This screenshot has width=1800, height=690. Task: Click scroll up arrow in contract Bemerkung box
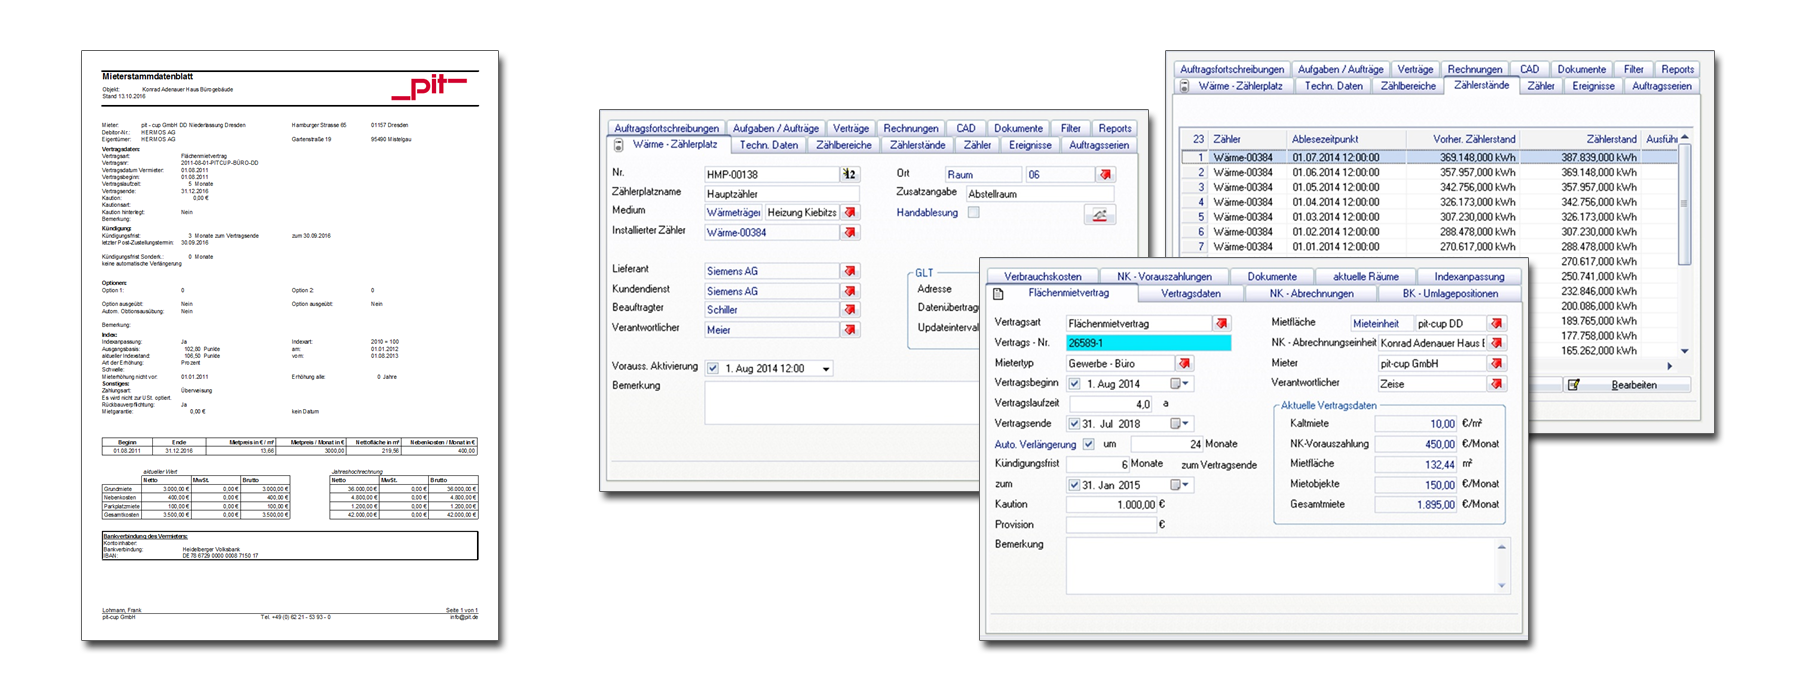[1501, 547]
